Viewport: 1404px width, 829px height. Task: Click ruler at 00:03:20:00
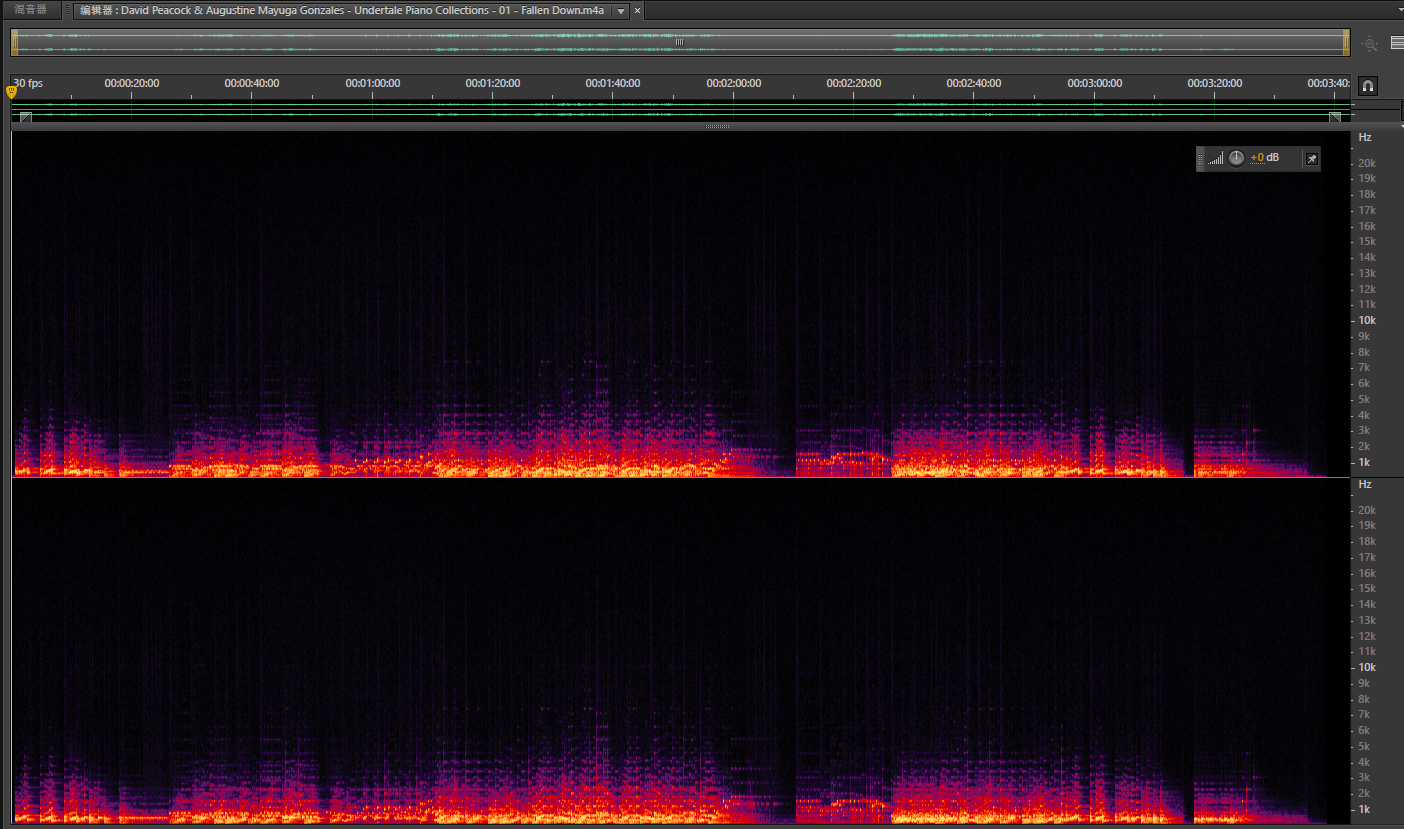[x=1215, y=83]
